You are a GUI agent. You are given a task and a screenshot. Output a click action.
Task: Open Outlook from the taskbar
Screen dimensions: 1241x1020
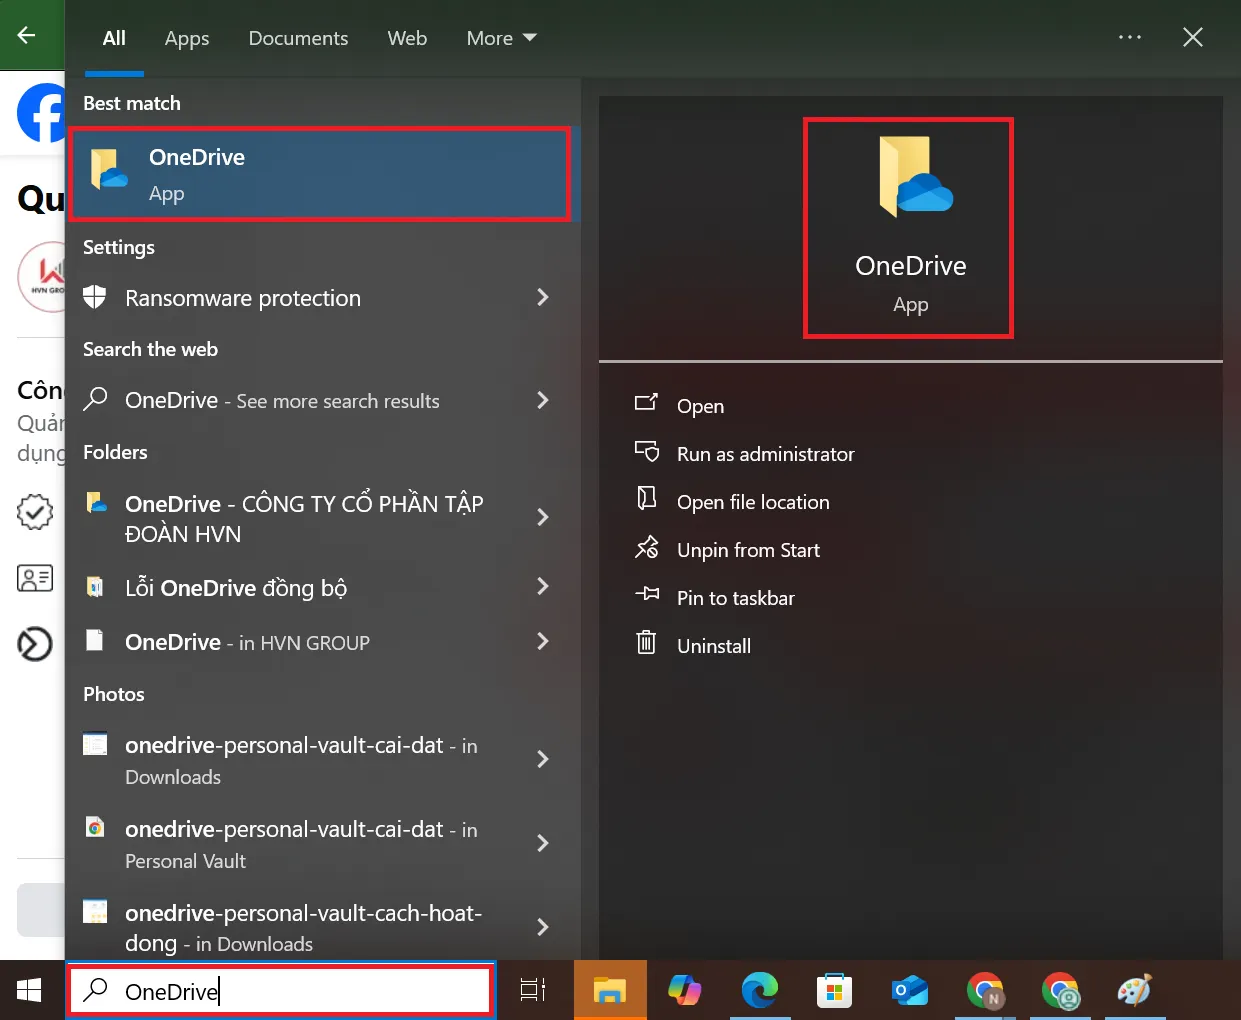[910, 991]
